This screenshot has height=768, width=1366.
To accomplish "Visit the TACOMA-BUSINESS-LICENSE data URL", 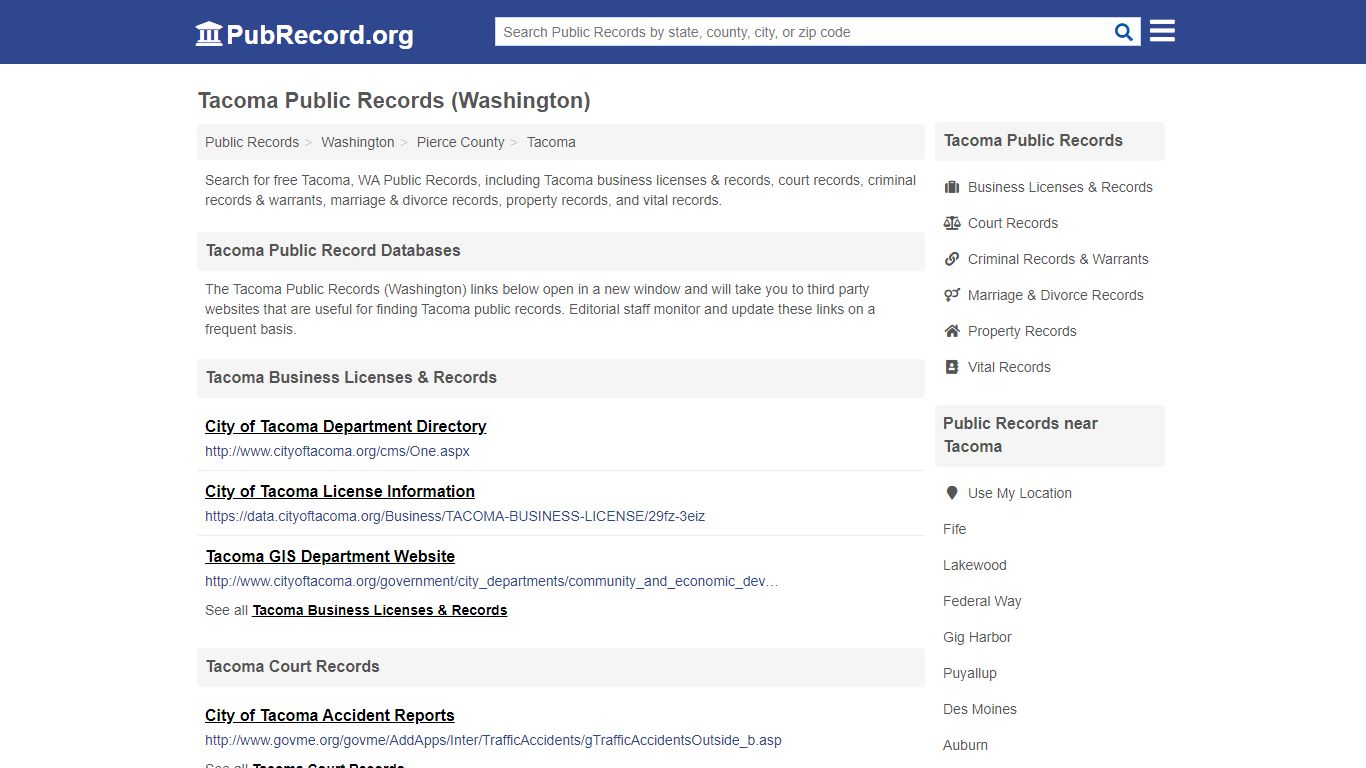I will [455, 516].
